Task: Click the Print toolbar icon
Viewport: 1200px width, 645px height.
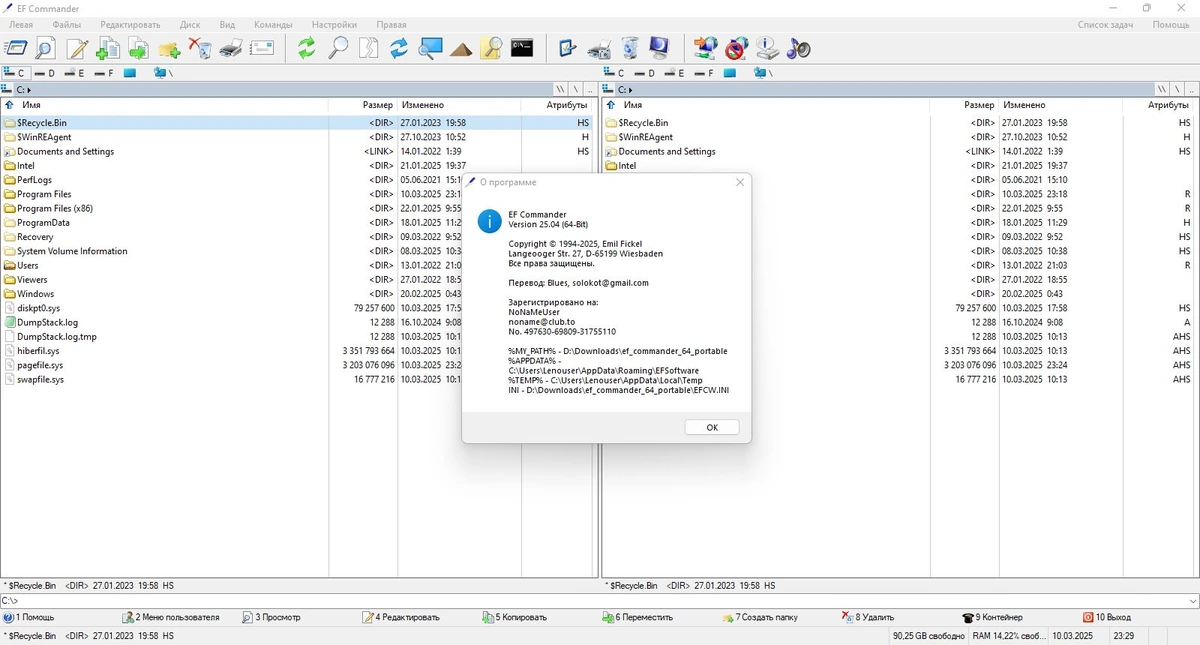Action: (x=231, y=47)
